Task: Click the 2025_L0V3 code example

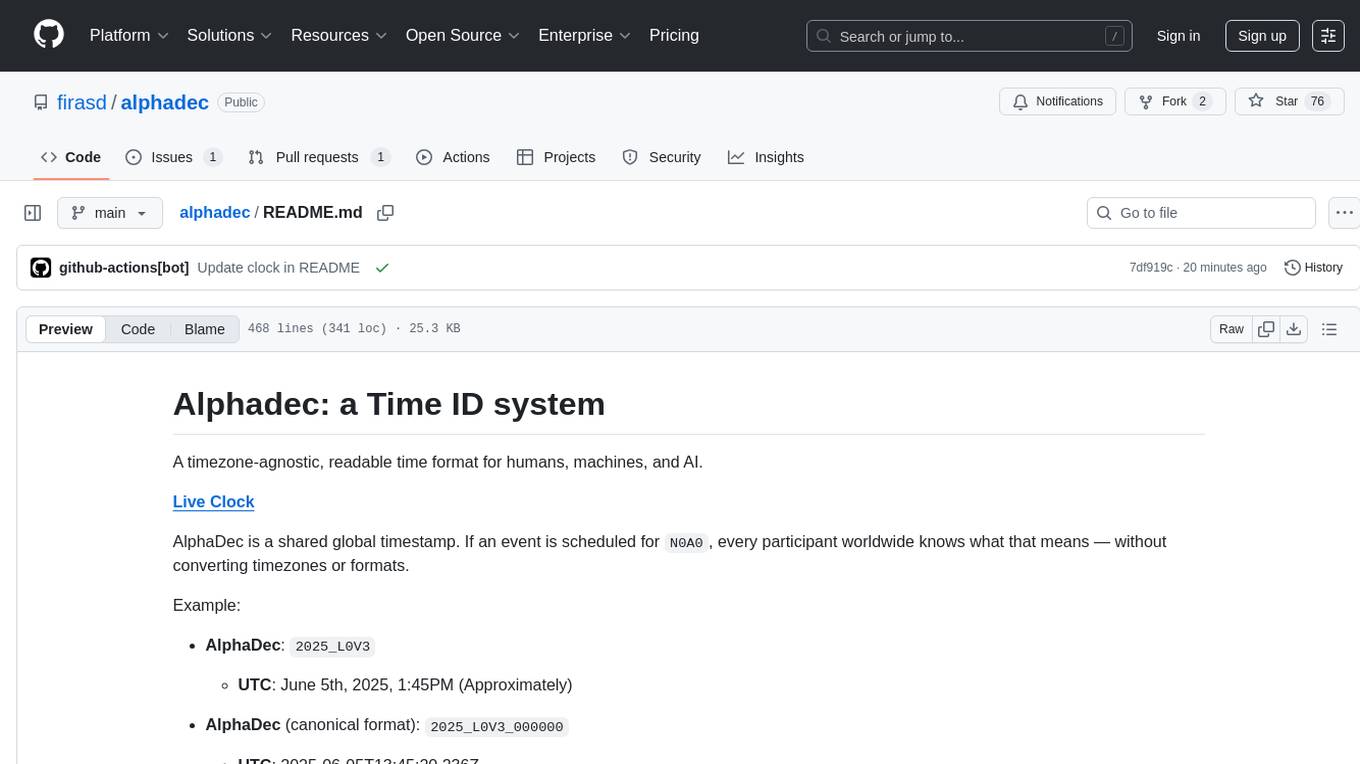Action: (333, 646)
